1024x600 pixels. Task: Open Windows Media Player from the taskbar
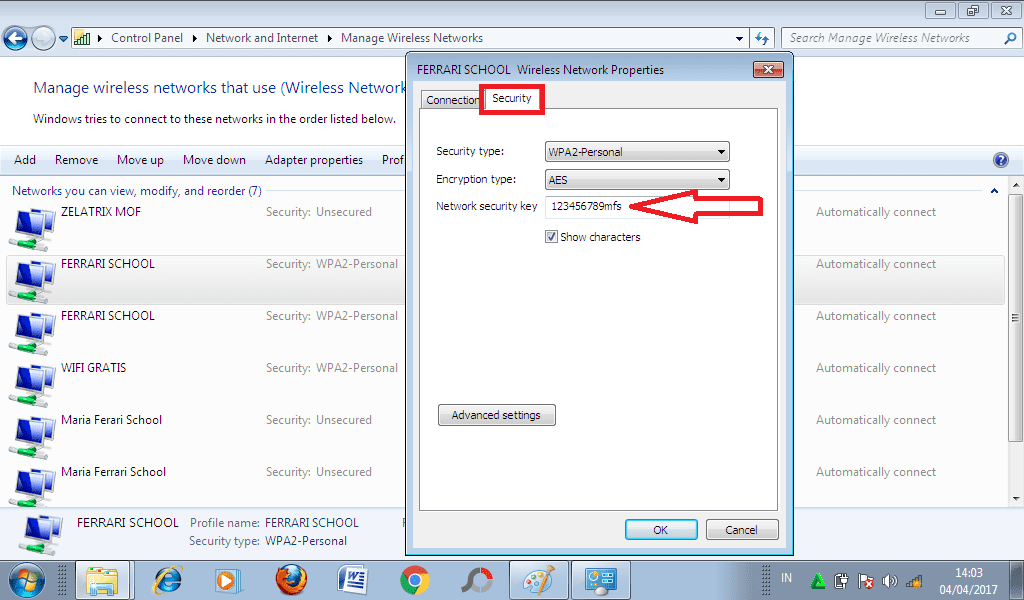pyautogui.click(x=228, y=580)
